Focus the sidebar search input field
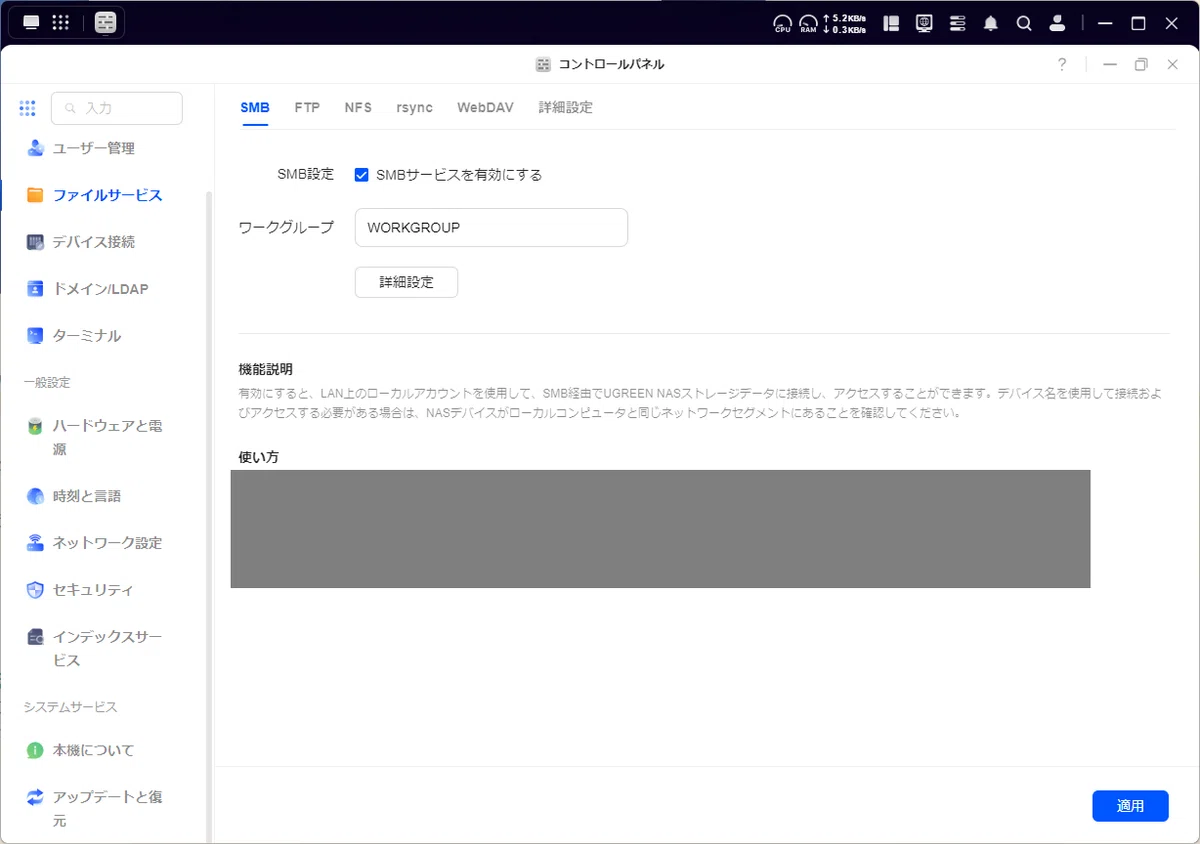The height and width of the screenshot is (844, 1200). click(117, 108)
